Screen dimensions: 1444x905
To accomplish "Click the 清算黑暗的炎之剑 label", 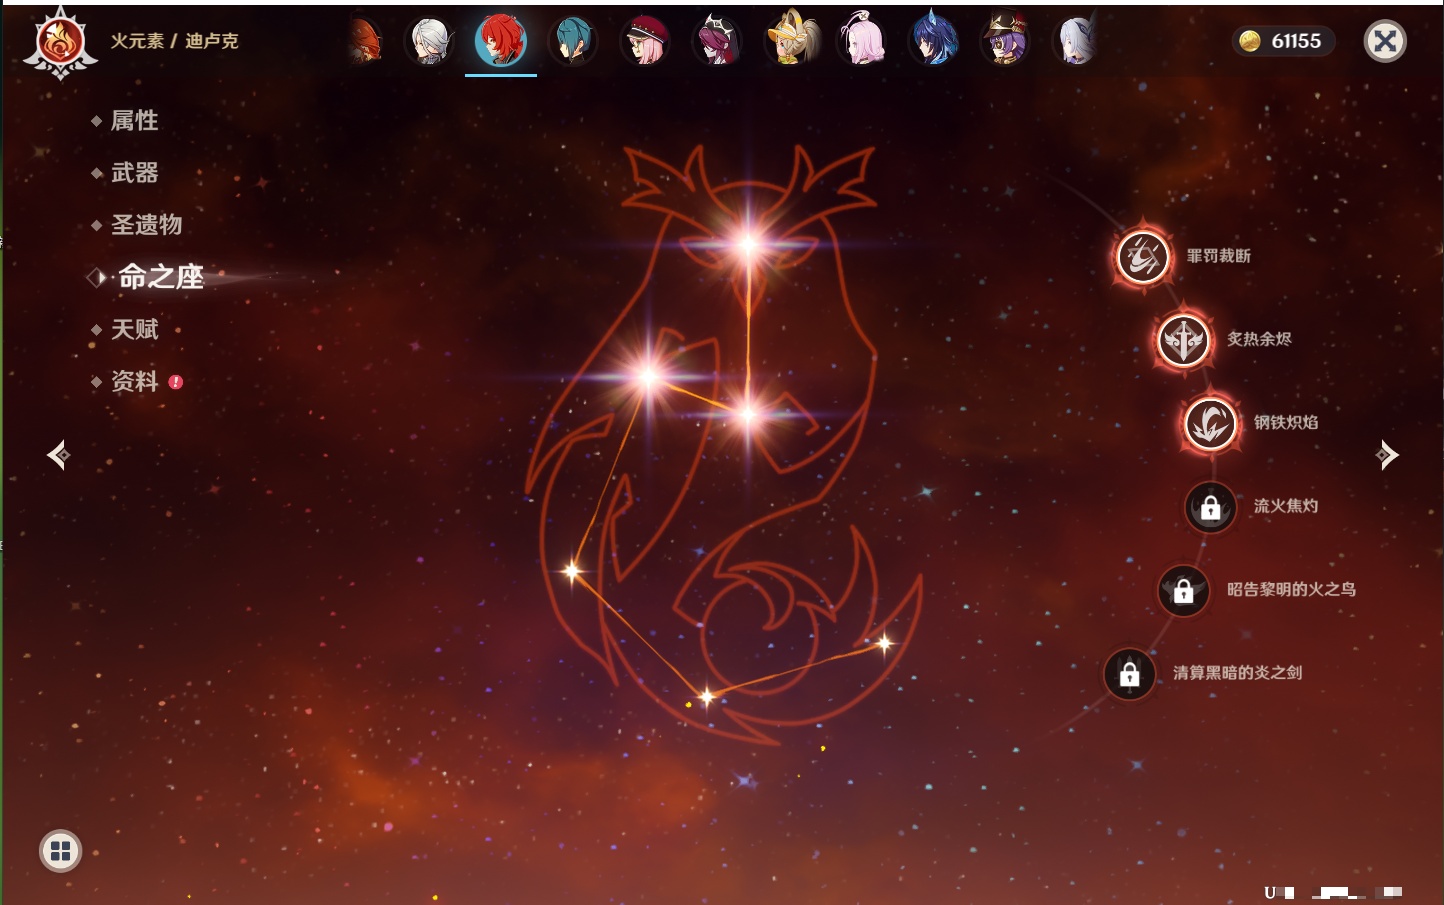I will 1238,673.
